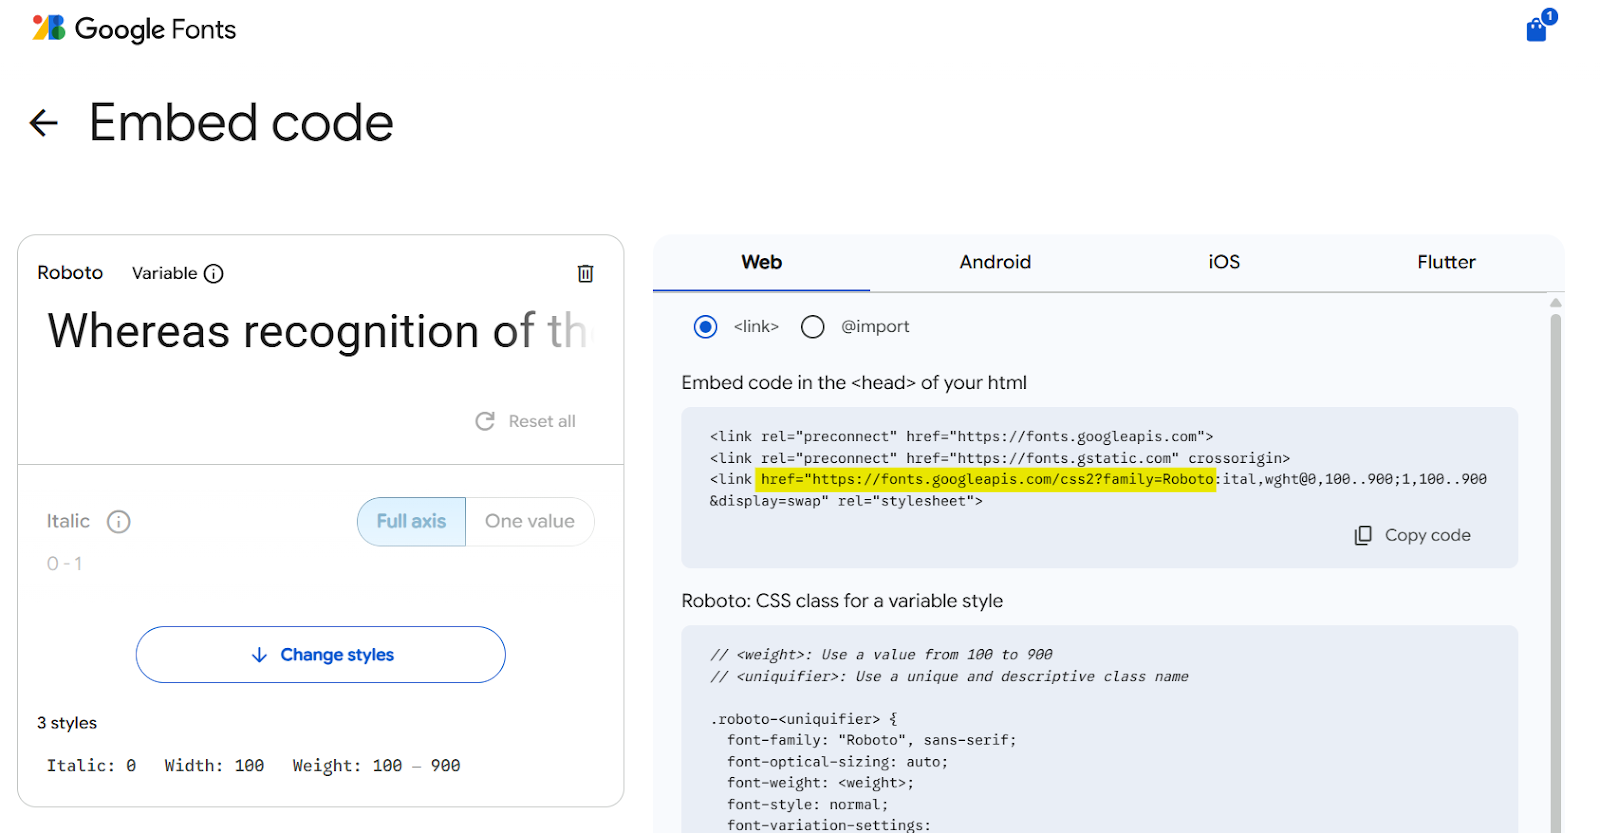Click the font-optical-sizing CSS line

click(837, 762)
